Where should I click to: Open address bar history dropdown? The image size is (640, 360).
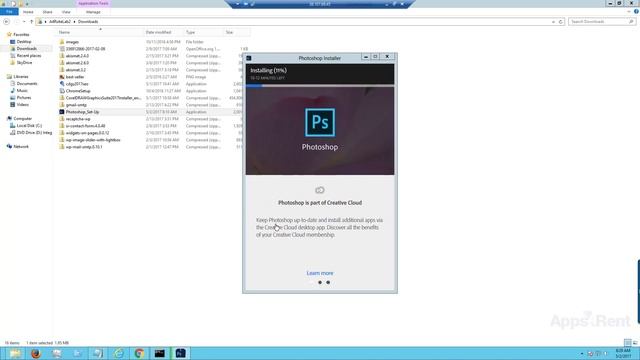[x=553, y=22]
